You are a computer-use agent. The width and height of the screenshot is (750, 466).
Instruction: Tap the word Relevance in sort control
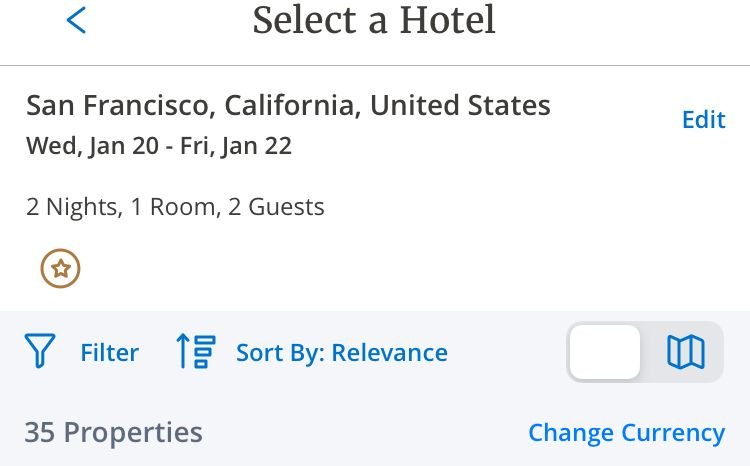pyautogui.click(x=390, y=353)
